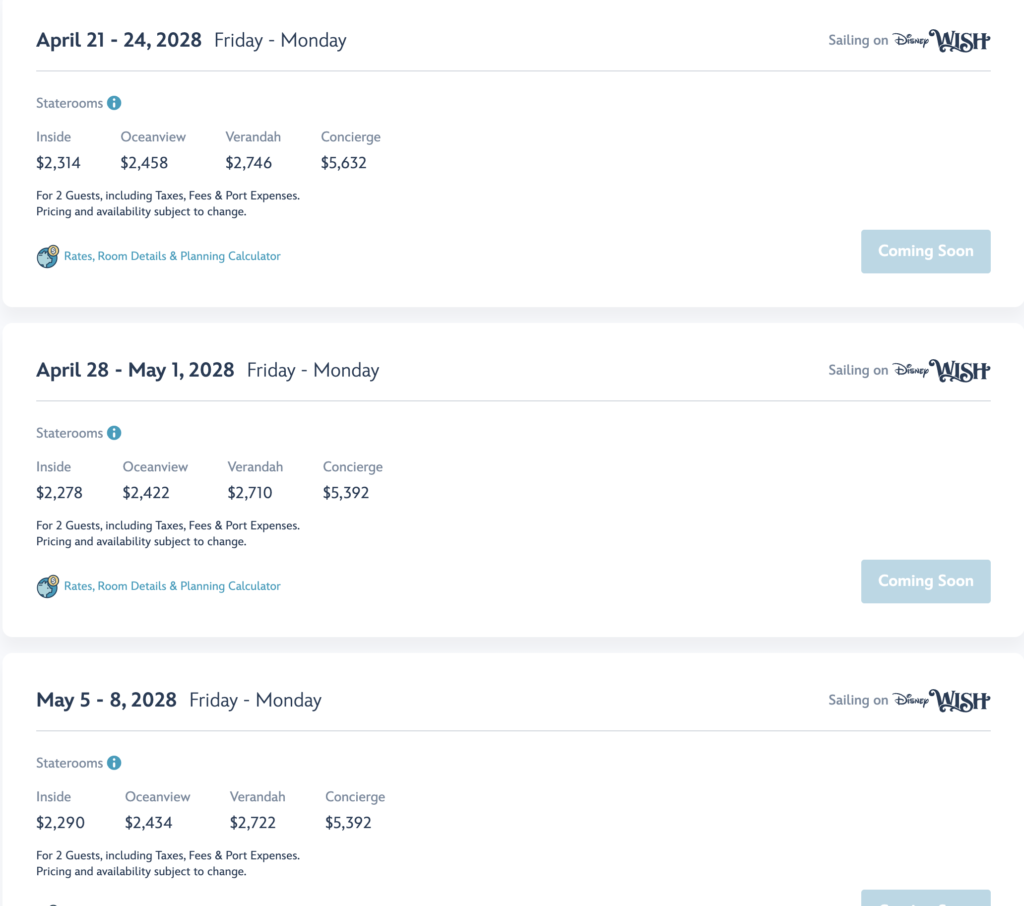This screenshot has height=906, width=1024.
Task: Select Oceanview $2,422 price on April 28 sailing
Action: point(146,493)
